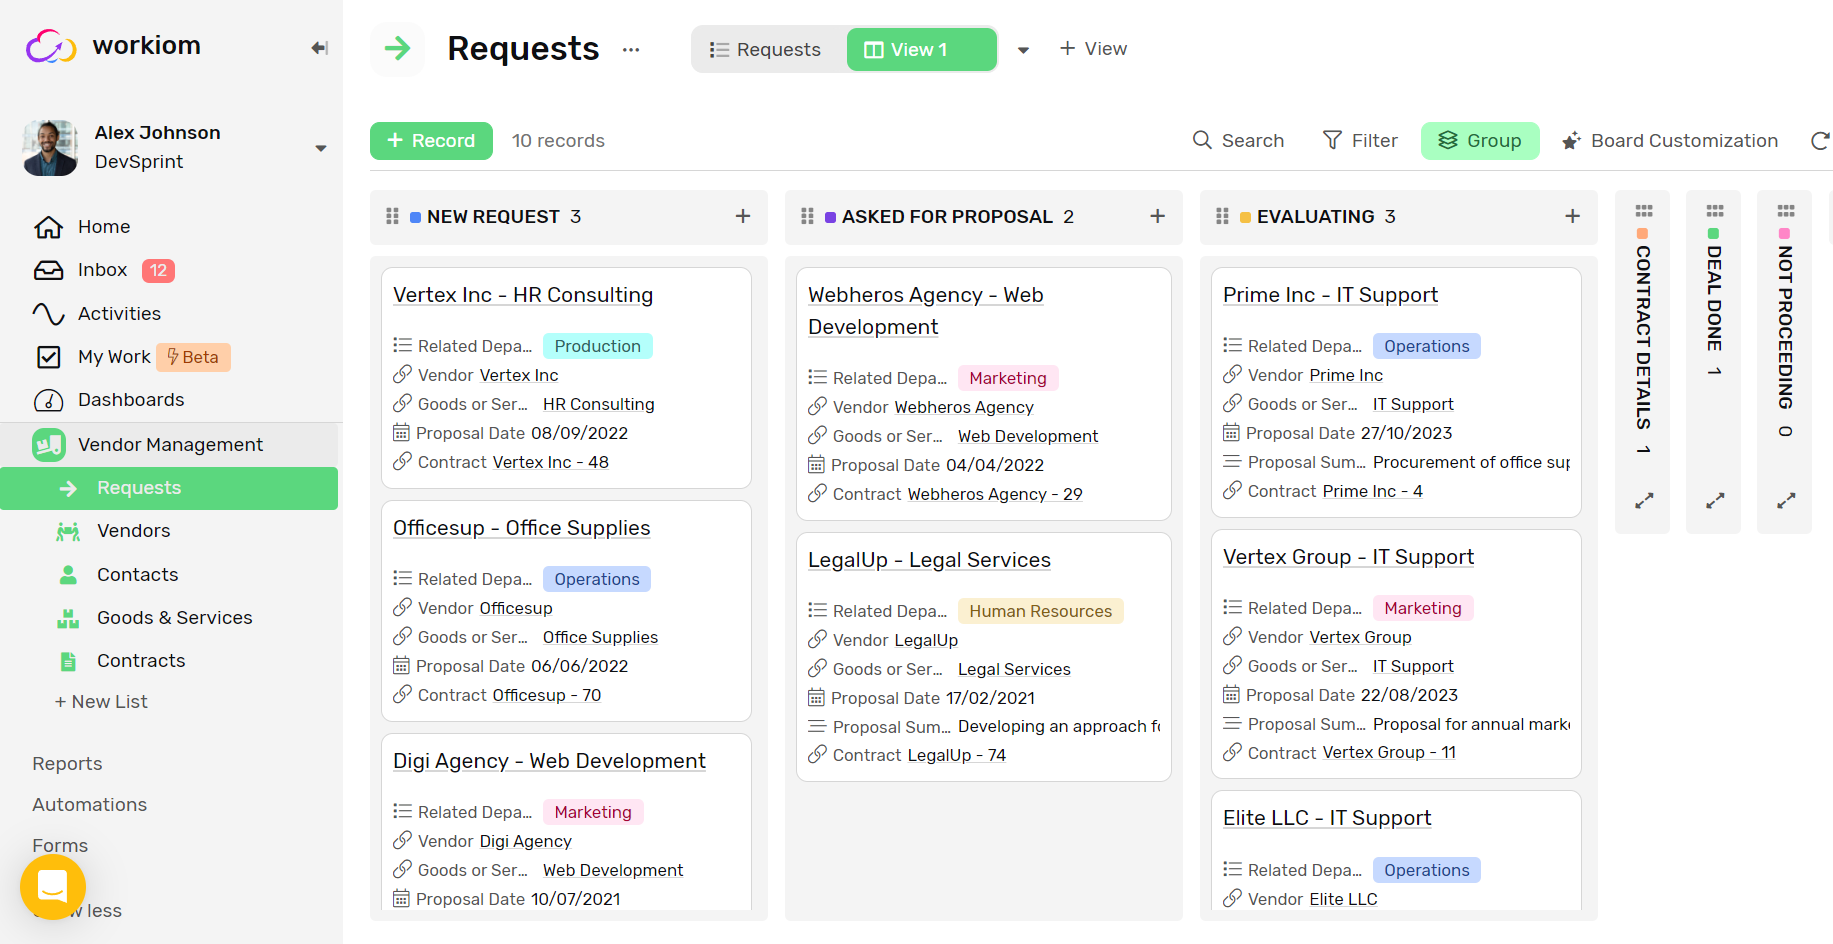Open the live chat support widget
The image size is (1833, 944).
(52, 887)
